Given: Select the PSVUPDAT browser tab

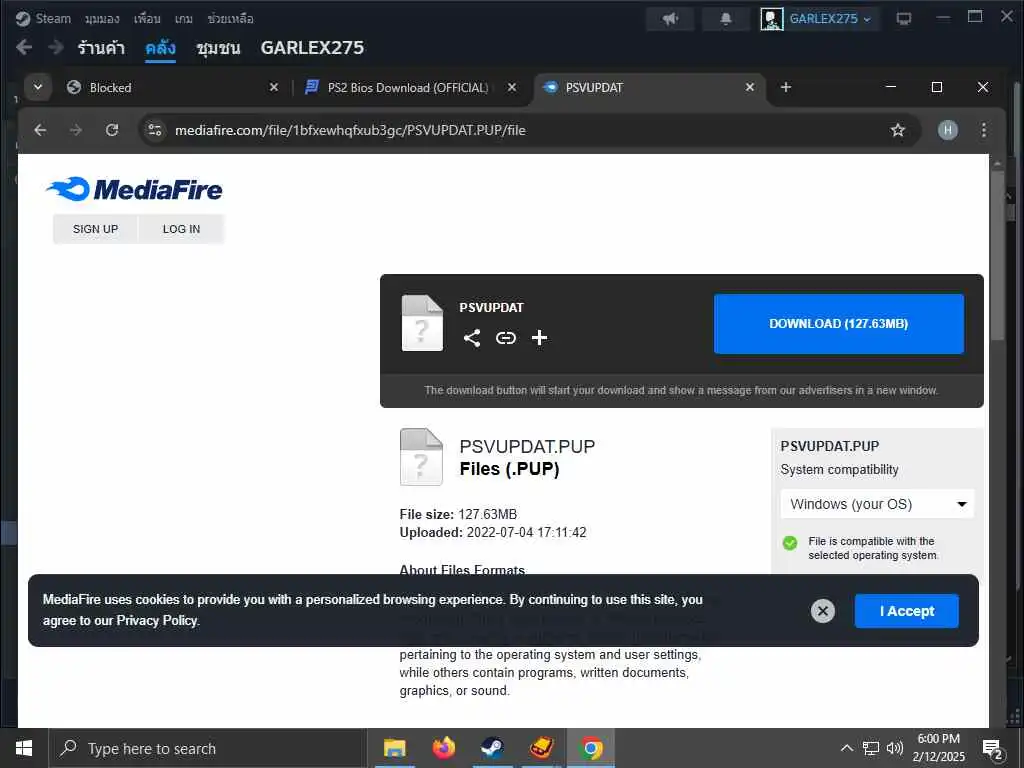Looking at the screenshot, I should pyautogui.click(x=647, y=87).
